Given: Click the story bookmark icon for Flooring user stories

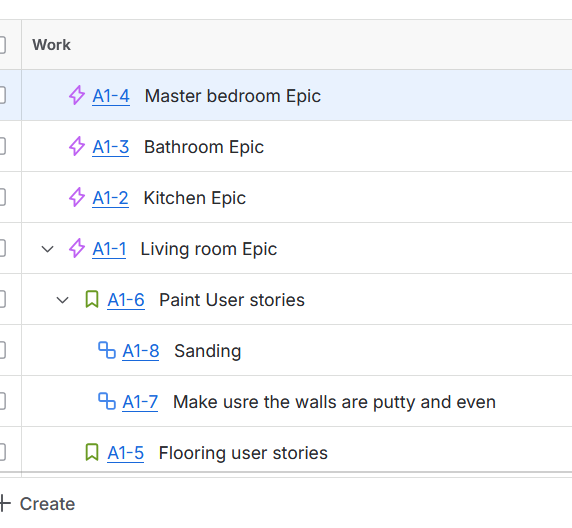Looking at the screenshot, I should [92, 452].
